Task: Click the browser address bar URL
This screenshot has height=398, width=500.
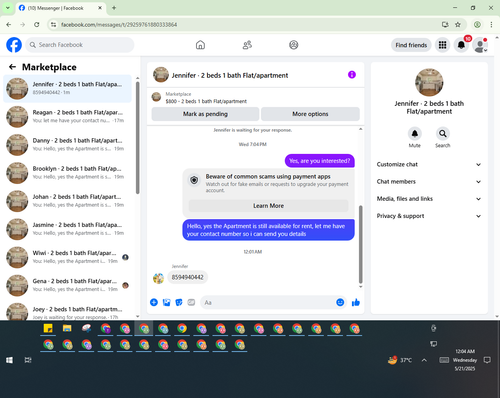Action: pyautogui.click(x=119, y=25)
